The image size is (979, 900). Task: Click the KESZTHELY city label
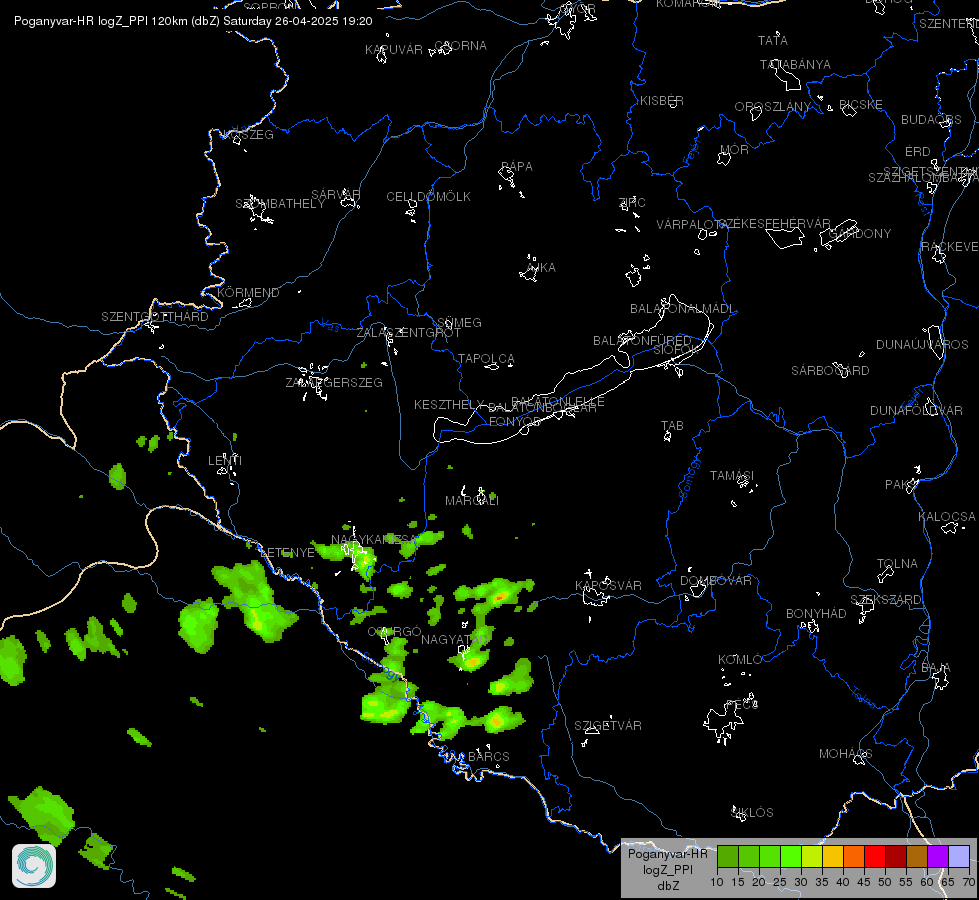(x=449, y=405)
